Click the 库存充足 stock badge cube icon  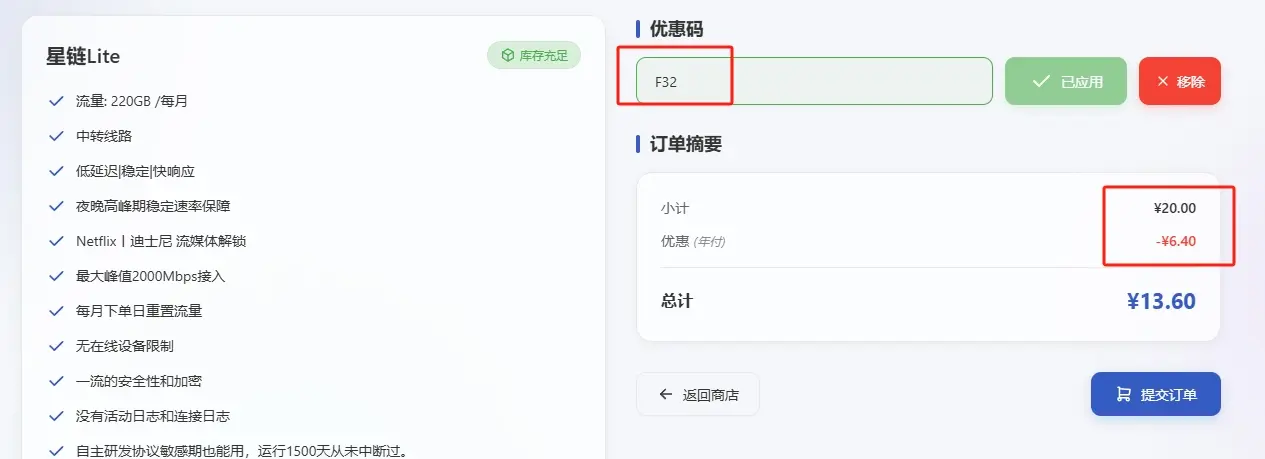coord(508,56)
